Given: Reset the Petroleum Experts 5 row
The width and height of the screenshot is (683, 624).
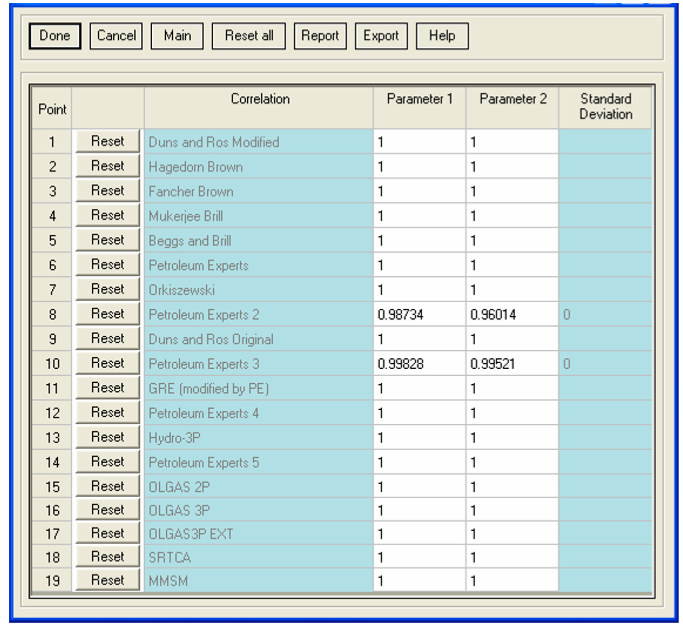Looking at the screenshot, I should coord(108,462).
